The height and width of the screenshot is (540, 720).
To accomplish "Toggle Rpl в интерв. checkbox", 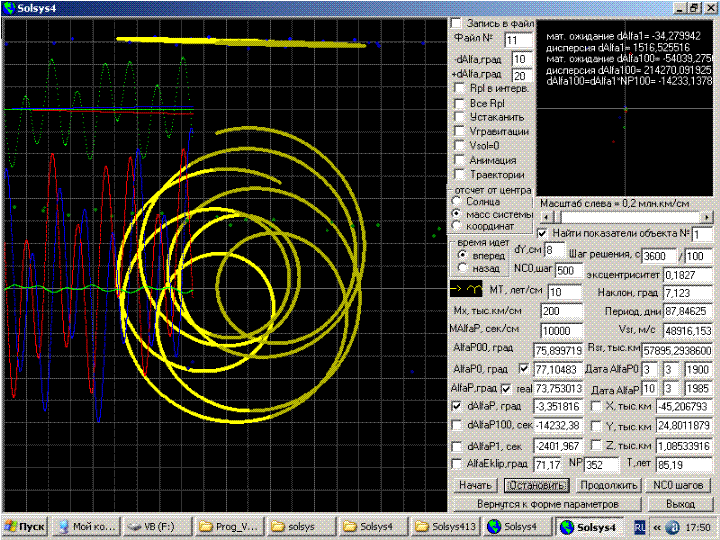I will 459,88.
